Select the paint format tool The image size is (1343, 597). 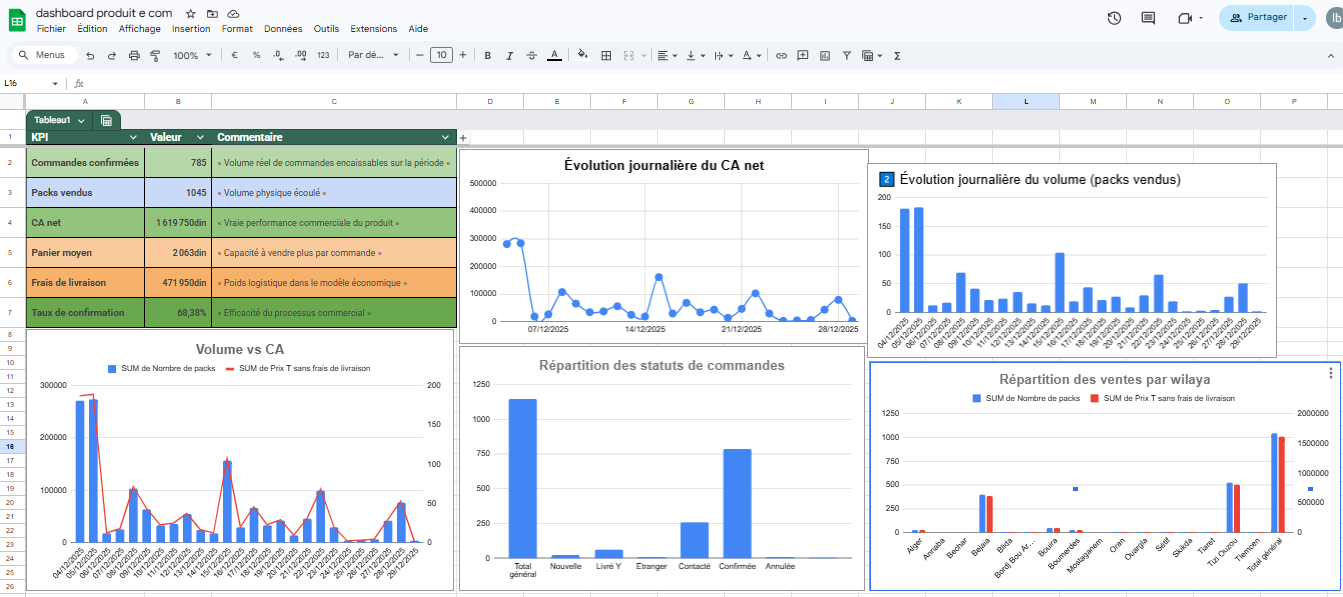pyautogui.click(x=154, y=56)
